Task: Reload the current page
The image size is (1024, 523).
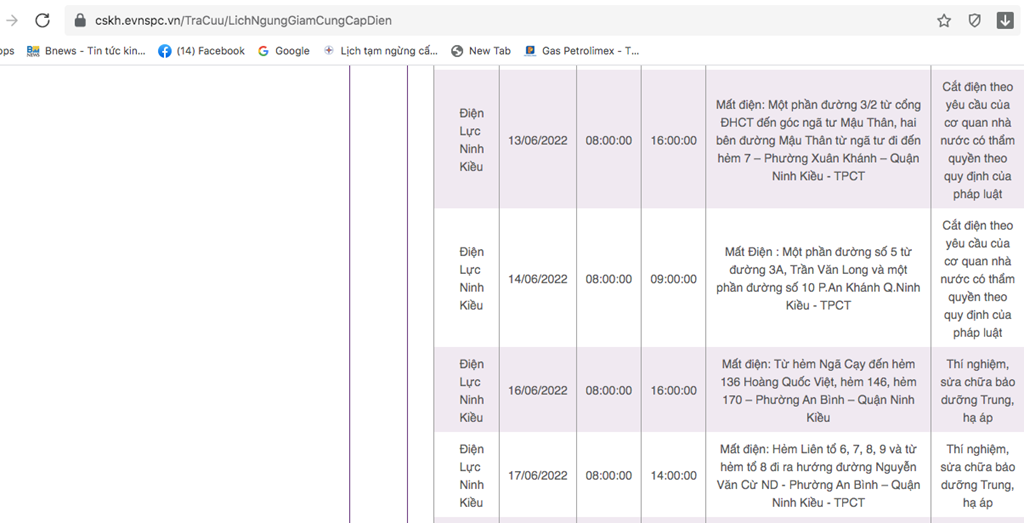Action: 42,20
